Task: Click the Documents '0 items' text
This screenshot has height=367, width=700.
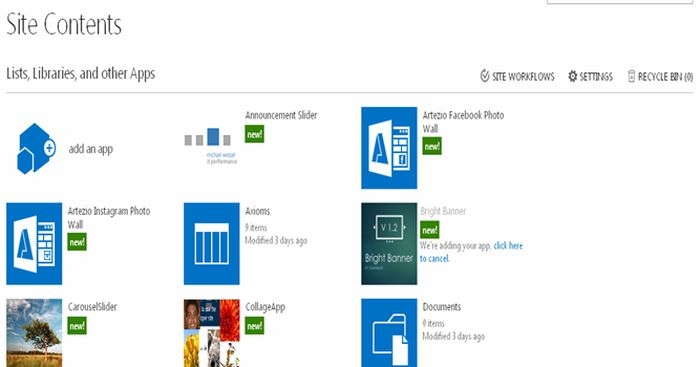Action: tap(433, 323)
